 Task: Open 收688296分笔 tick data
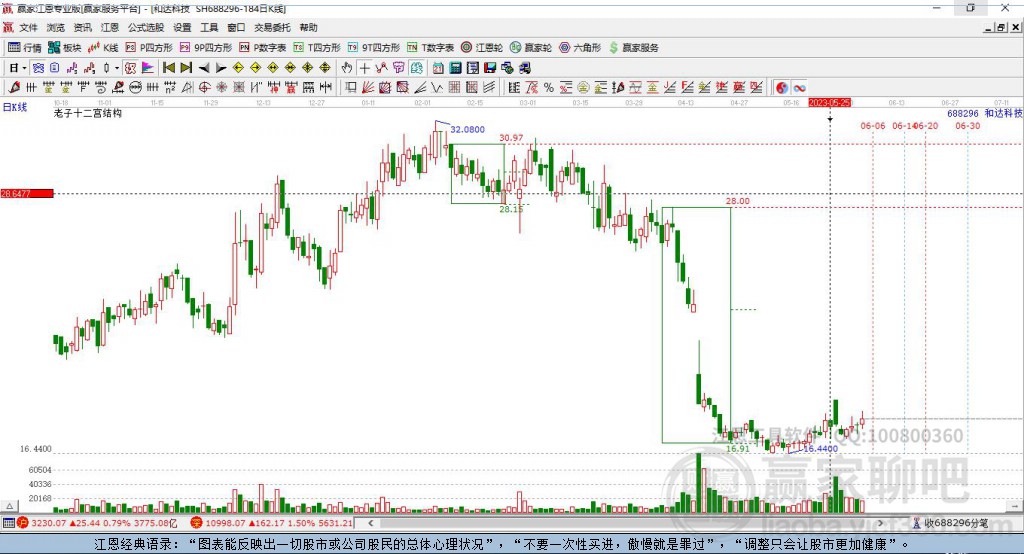(951, 523)
